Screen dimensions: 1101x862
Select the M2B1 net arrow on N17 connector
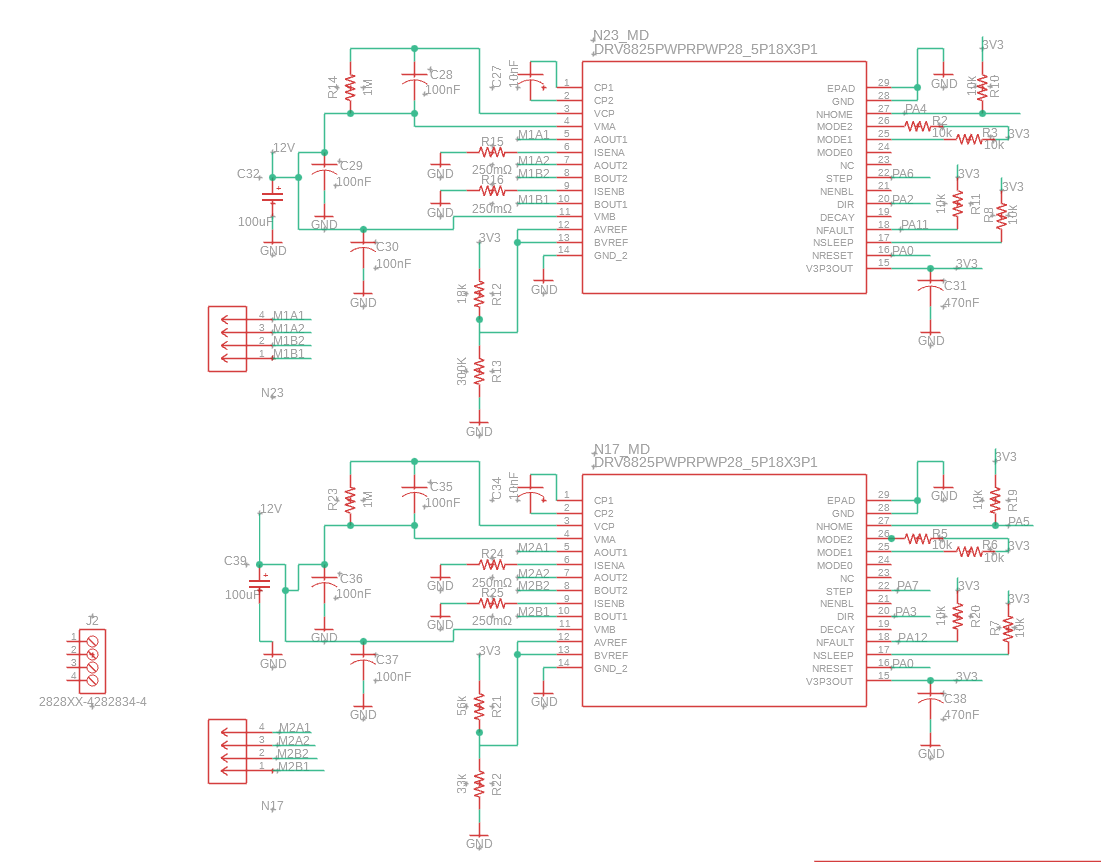(x=293, y=768)
